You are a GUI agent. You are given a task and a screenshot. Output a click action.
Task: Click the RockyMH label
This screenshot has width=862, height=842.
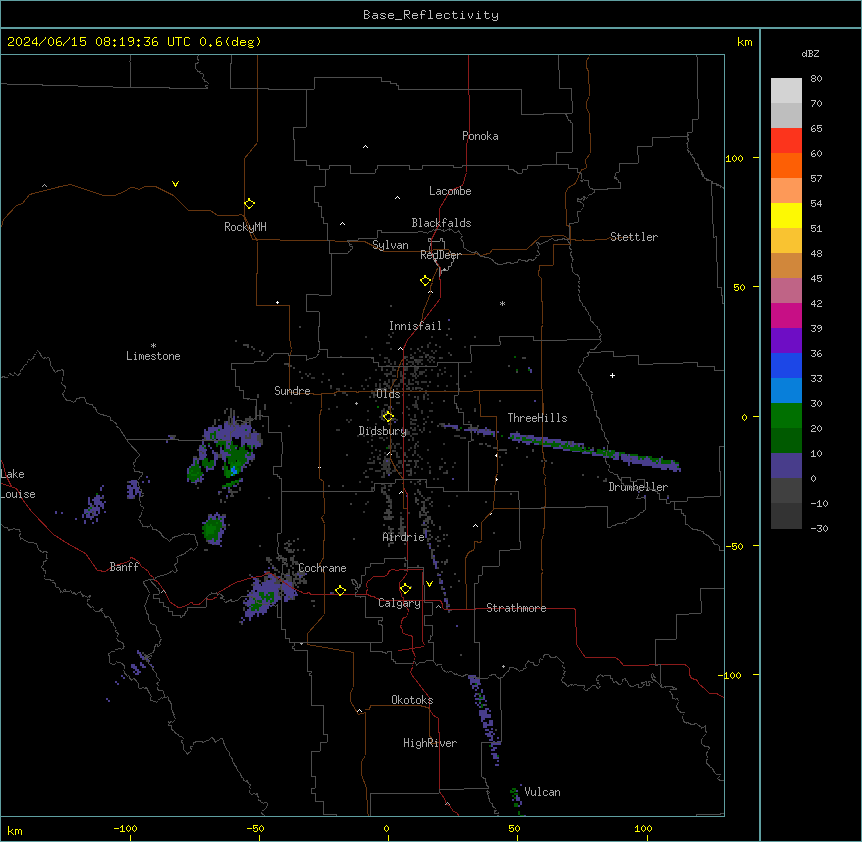coord(245,227)
